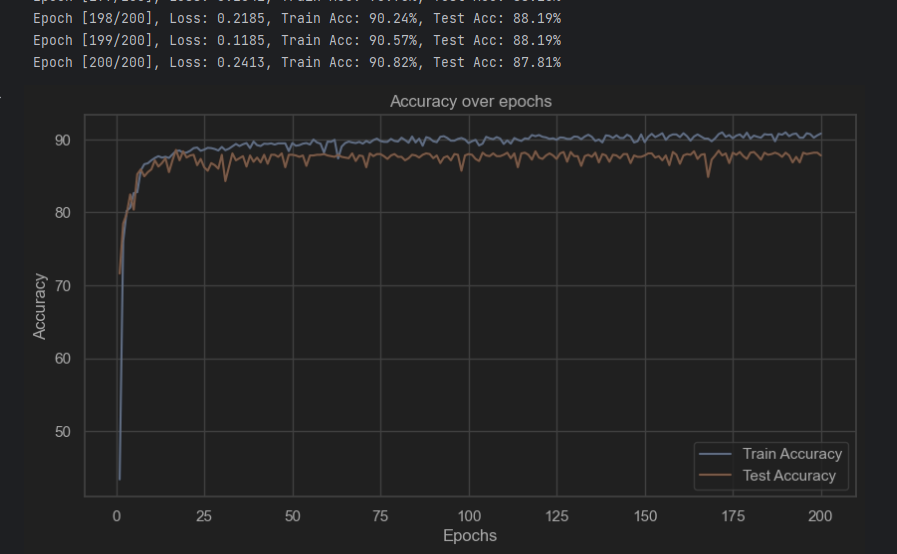Click the x-axis tick label 75
Image resolution: width=897 pixels, height=554 pixels.
(x=380, y=516)
